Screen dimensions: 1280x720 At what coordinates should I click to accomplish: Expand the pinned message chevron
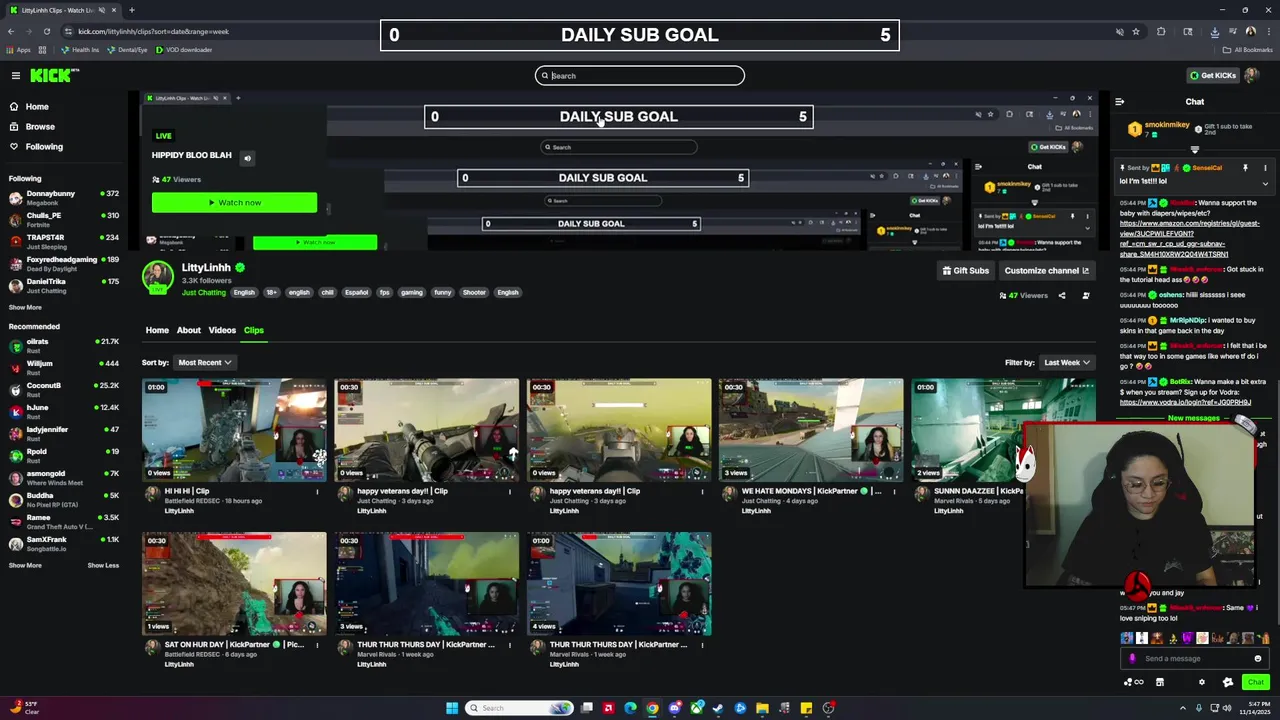pos(1265,183)
